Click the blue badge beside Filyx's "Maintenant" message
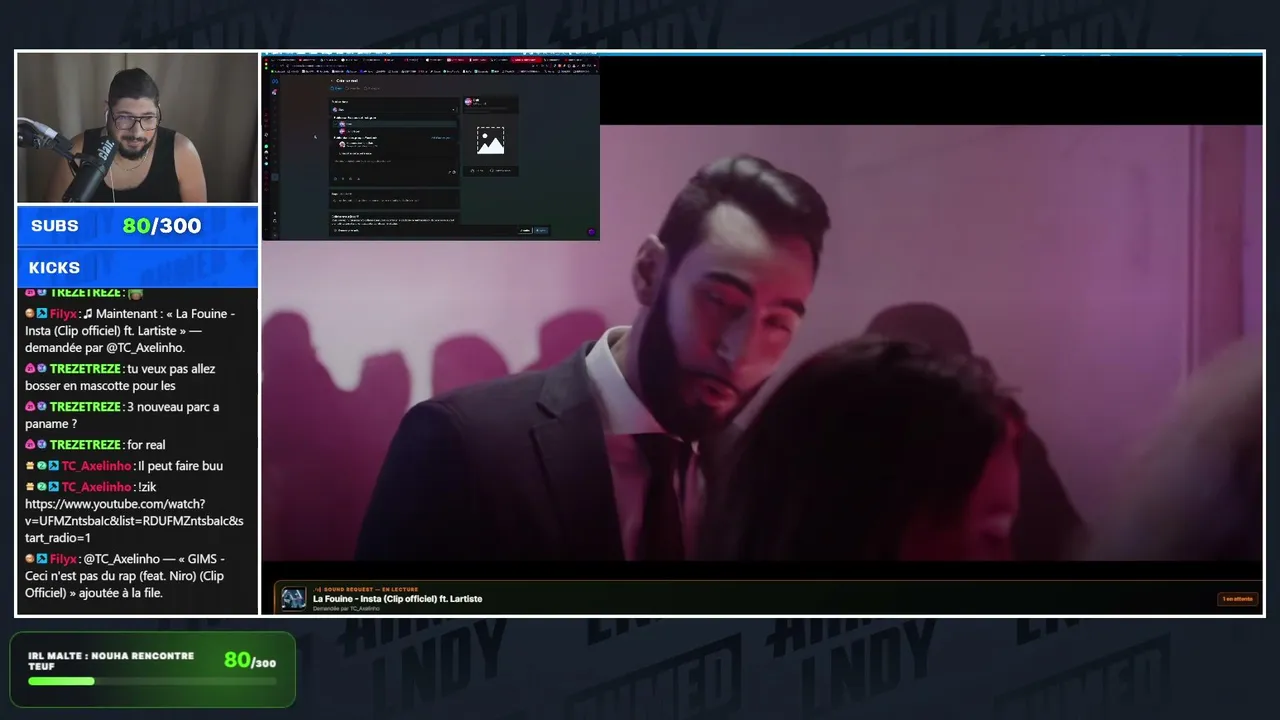The width and height of the screenshot is (1280, 720). 42,314
